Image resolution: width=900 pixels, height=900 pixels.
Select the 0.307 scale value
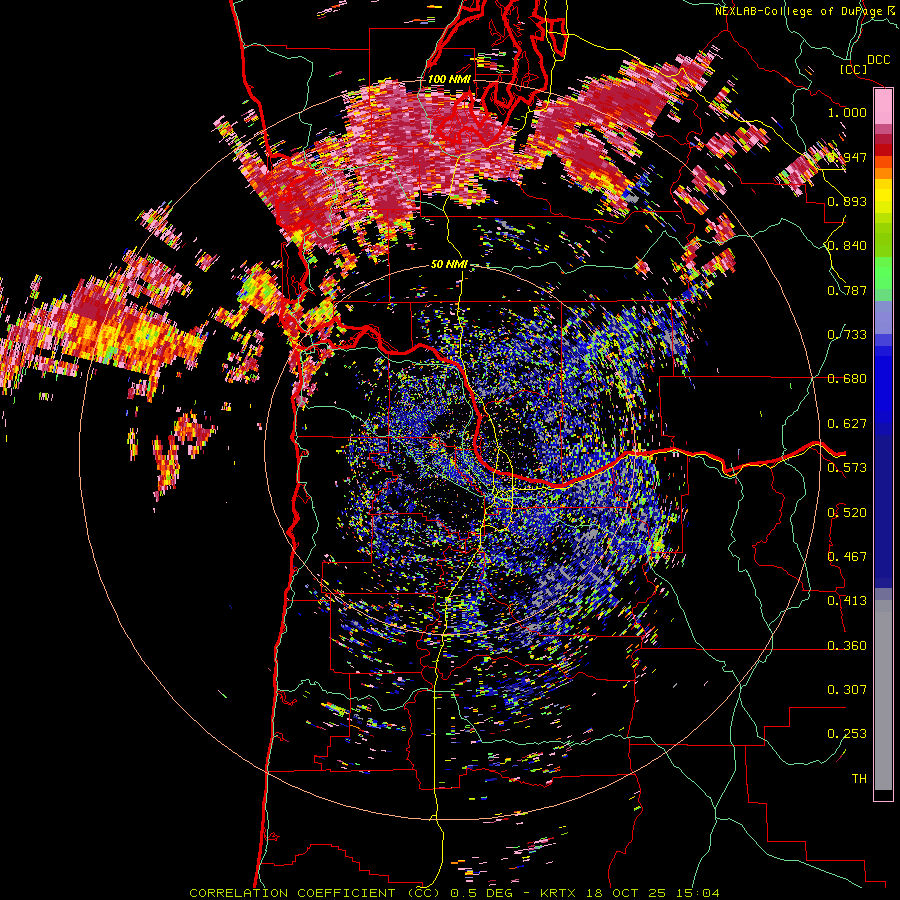[847, 690]
